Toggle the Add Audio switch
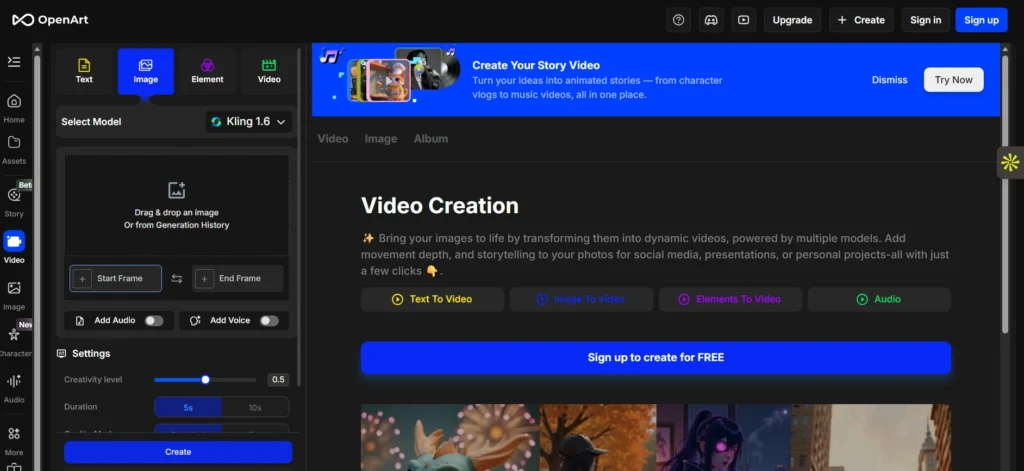The width and height of the screenshot is (1024, 471). [153, 321]
